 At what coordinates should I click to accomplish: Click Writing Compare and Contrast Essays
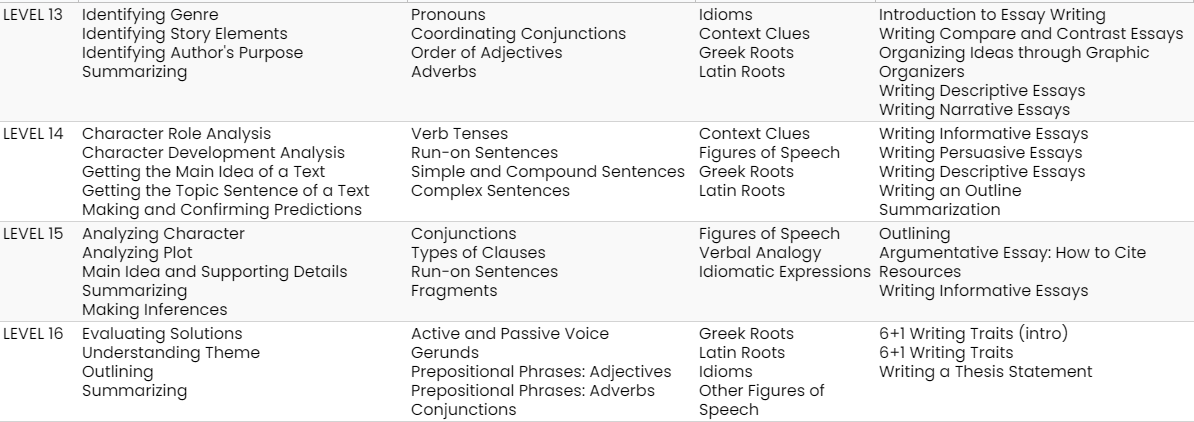pos(1030,34)
